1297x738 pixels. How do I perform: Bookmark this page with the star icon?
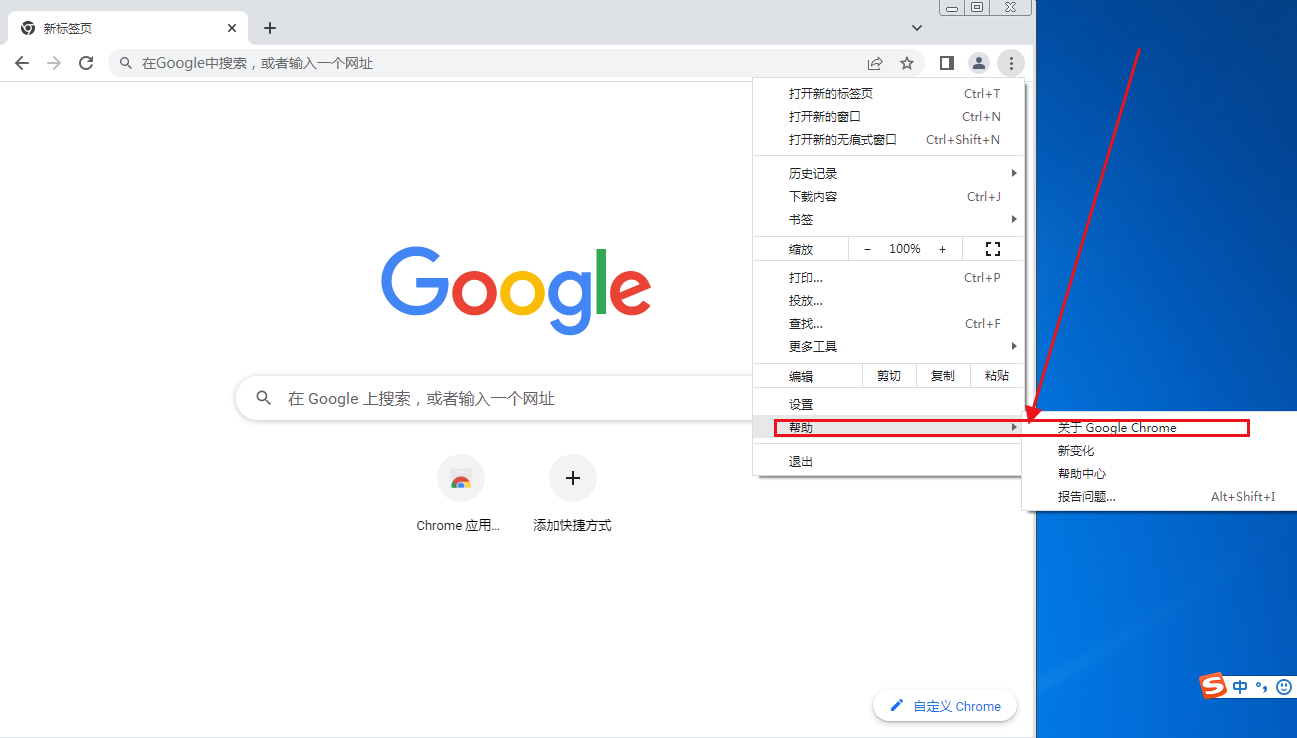point(907,63)
